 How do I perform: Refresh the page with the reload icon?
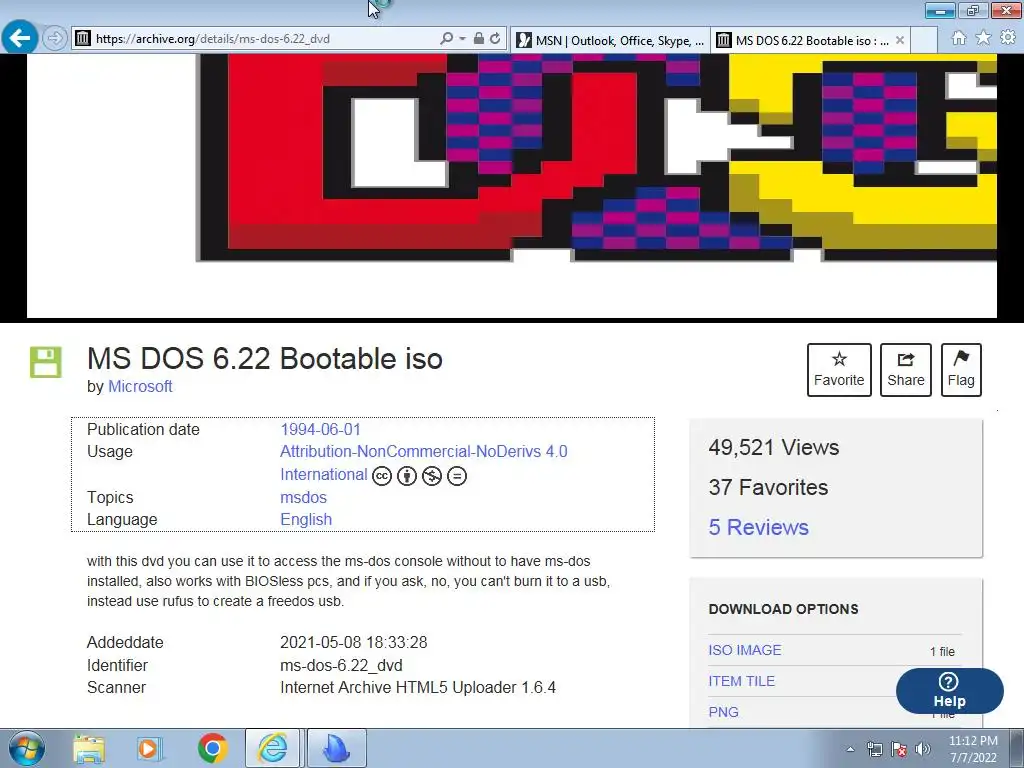tap(495, 39)
